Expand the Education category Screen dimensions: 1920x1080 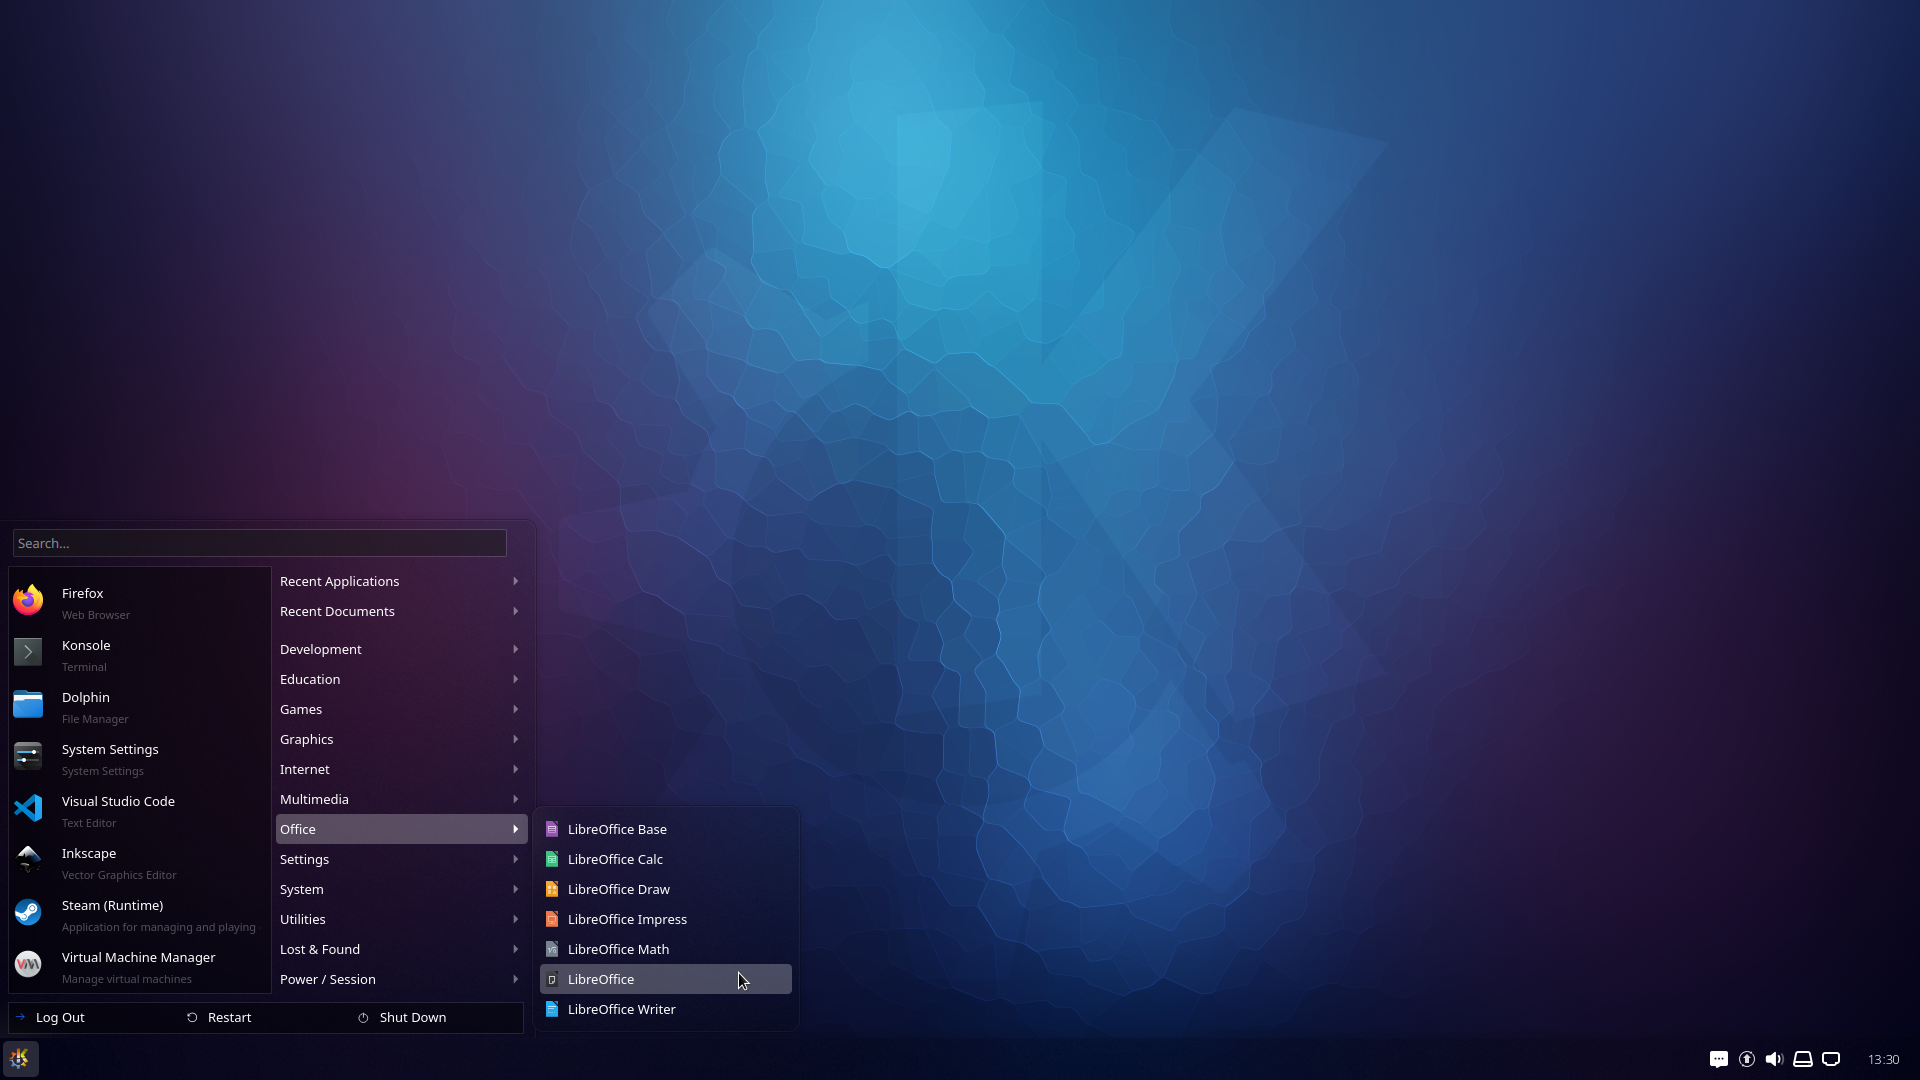coord(401,679)
